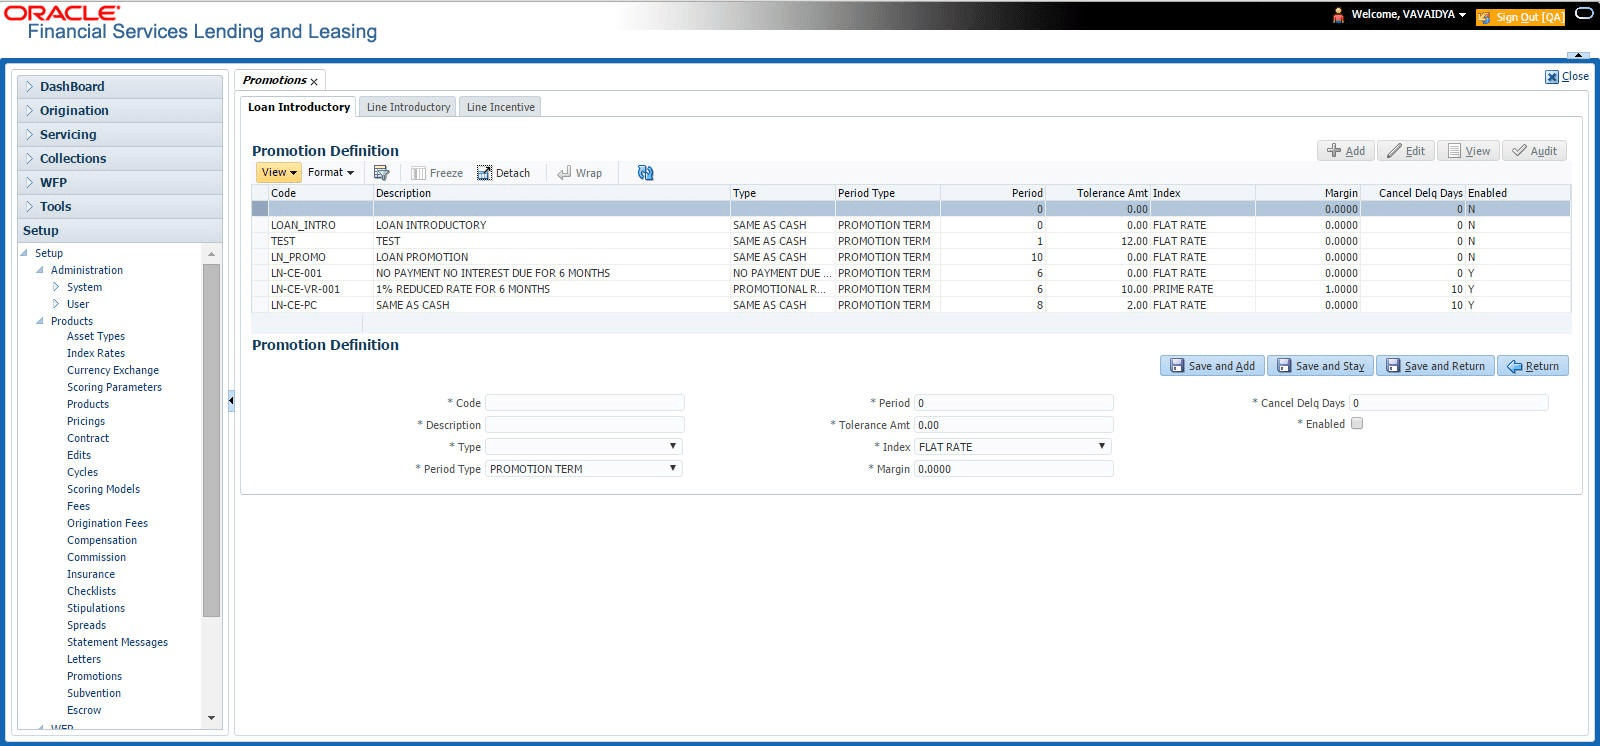Image resolution: width=1600 pixels, height=746 pixels.
Task: Select the LN-CE-VR-001 row
Action: pyautogui.click(x=910, y=289)
